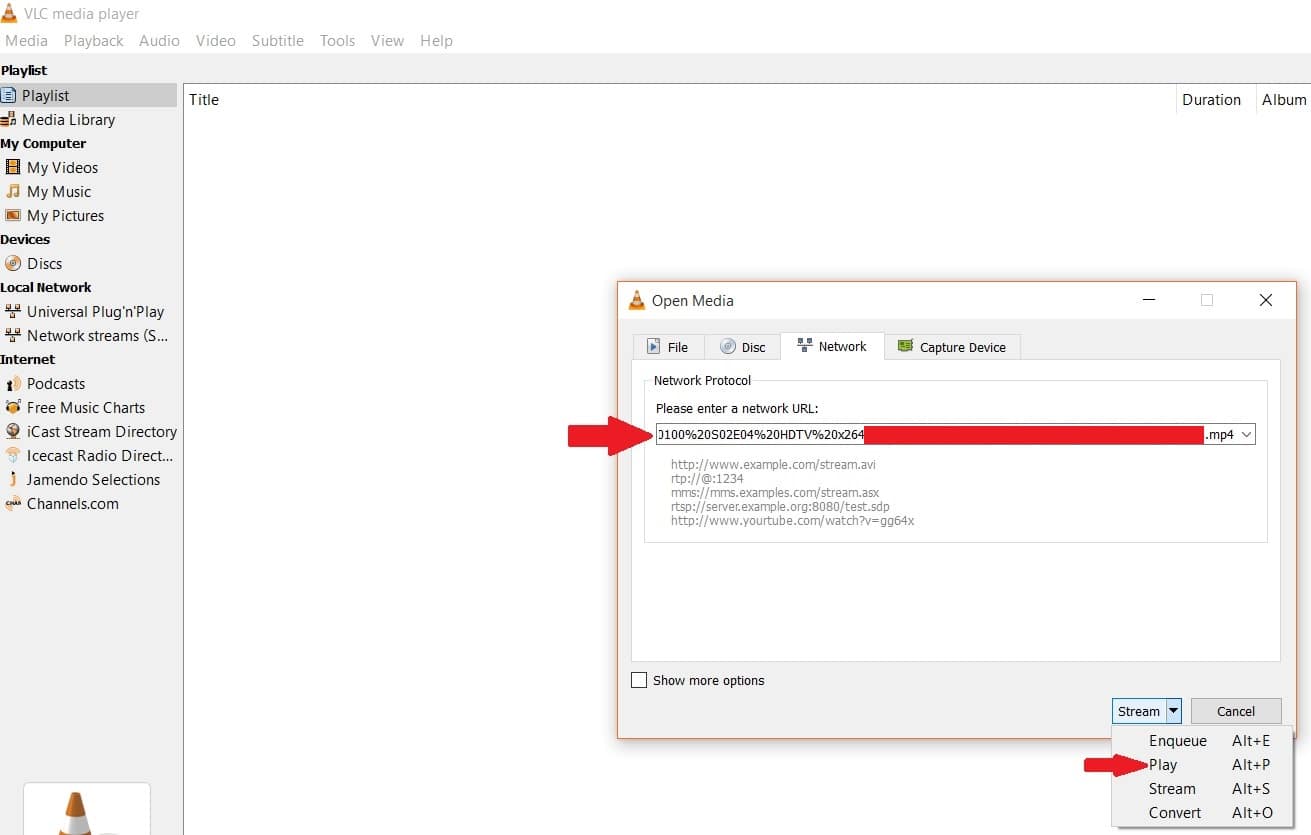
Task: Click the VLC cone in Open Media title
Action: 637,300
